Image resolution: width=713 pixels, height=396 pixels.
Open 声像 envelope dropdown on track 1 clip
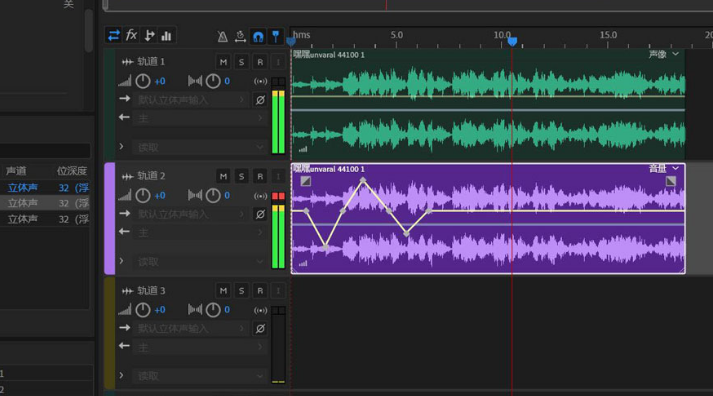tap(663, 55)
